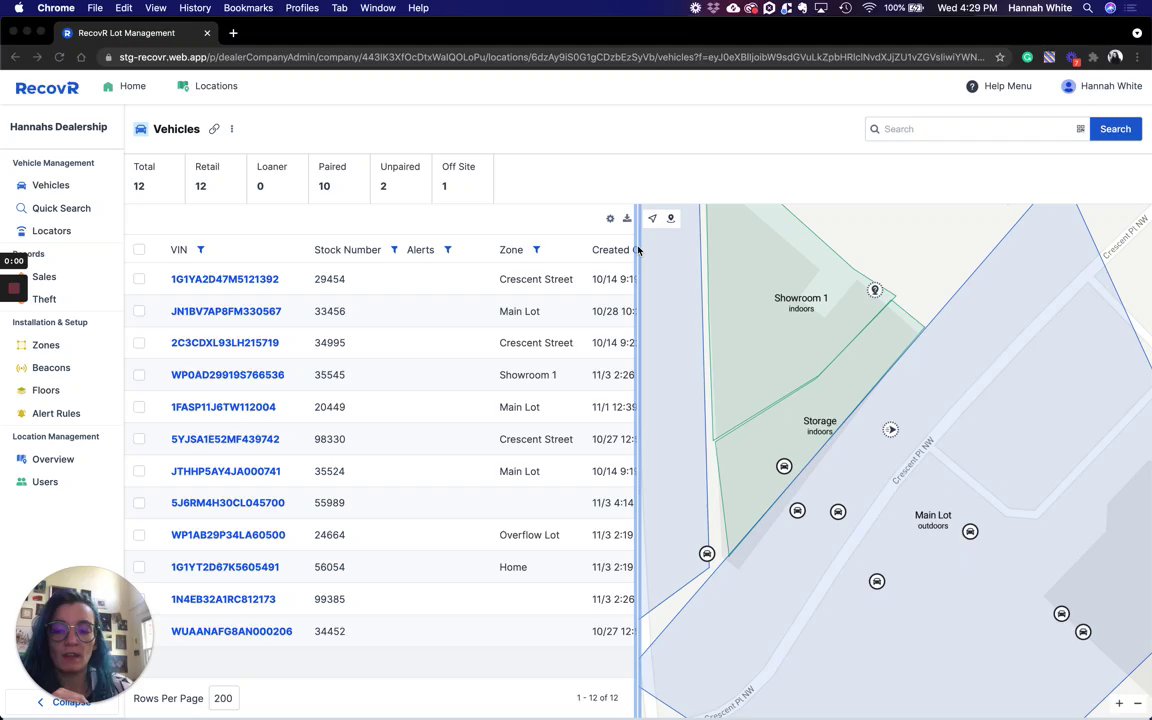The width and height of the screenshot is (1152, 720).
Task: Click the zoom out minus on map
Action: point(1137,703)
